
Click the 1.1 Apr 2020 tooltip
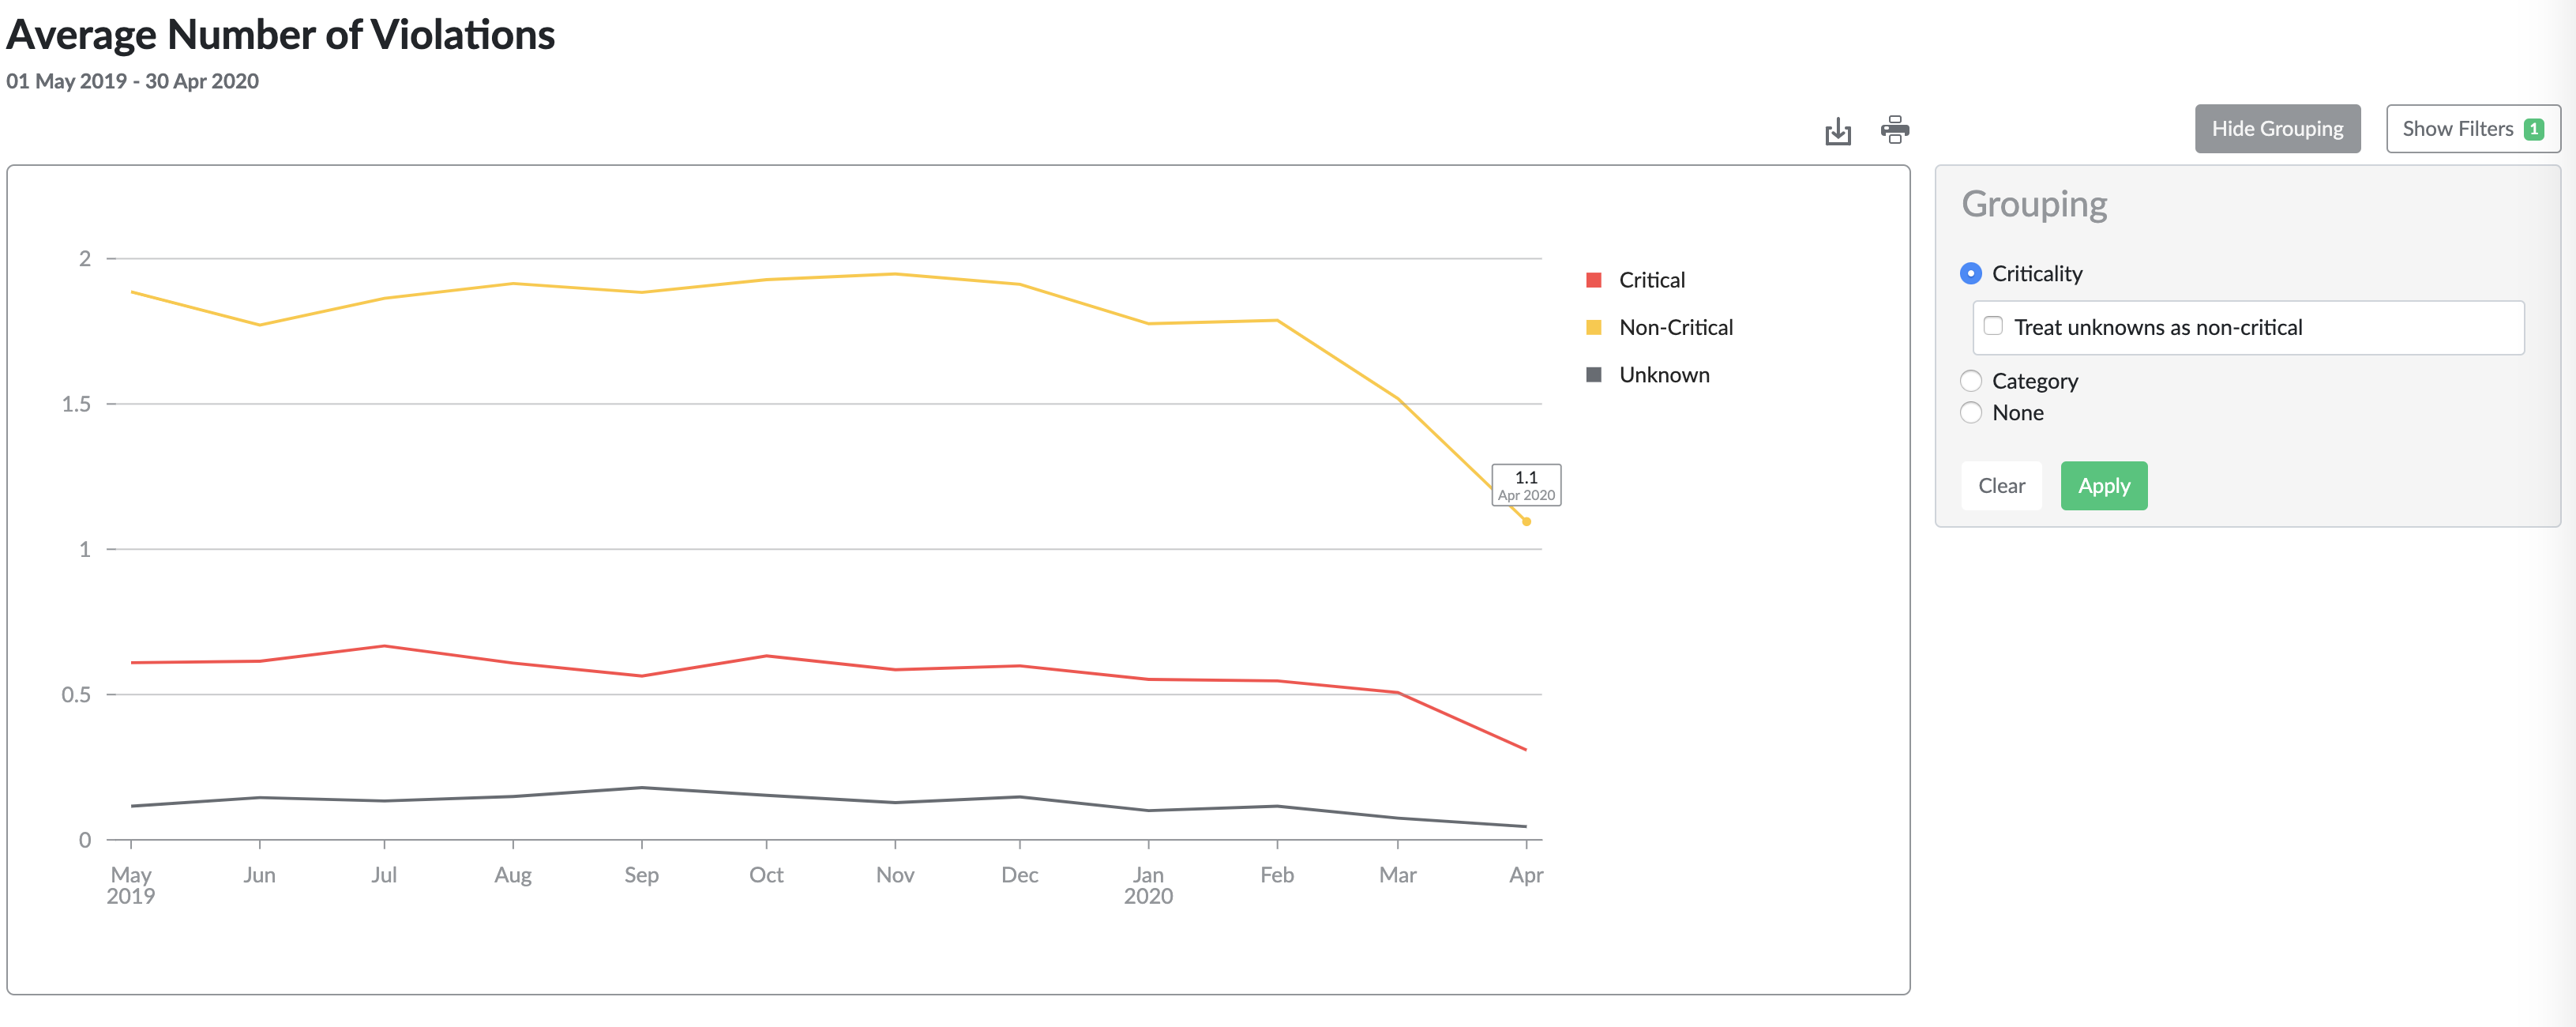coord(1526,485)
